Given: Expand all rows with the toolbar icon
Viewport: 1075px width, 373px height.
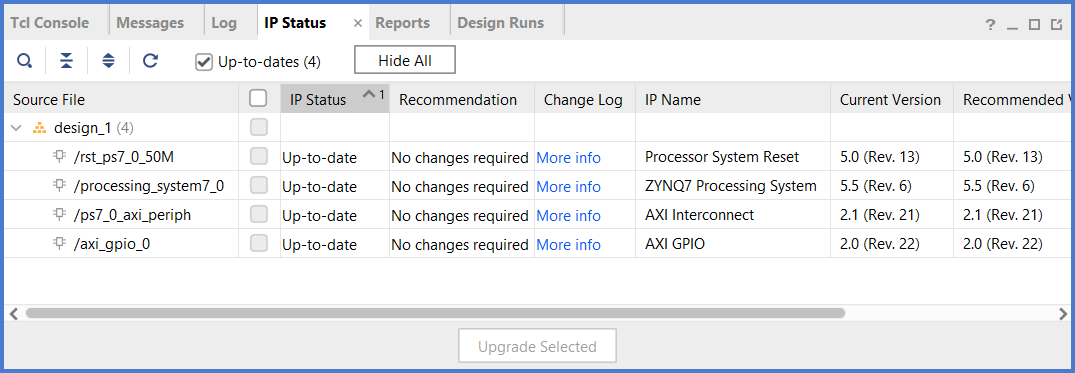Looking at the screenshot, I should pos(108,61).
